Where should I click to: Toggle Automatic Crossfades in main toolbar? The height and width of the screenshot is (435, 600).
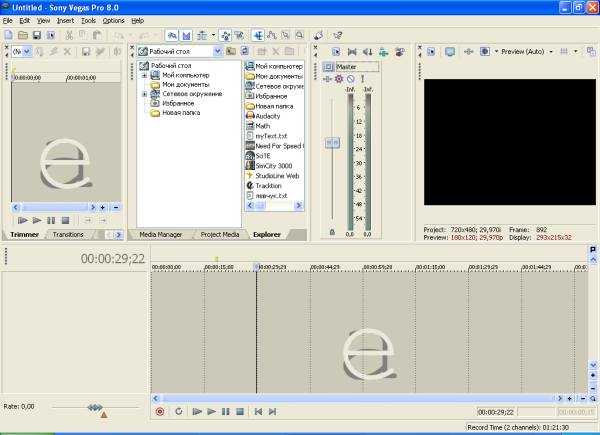[x=186, y=36]
